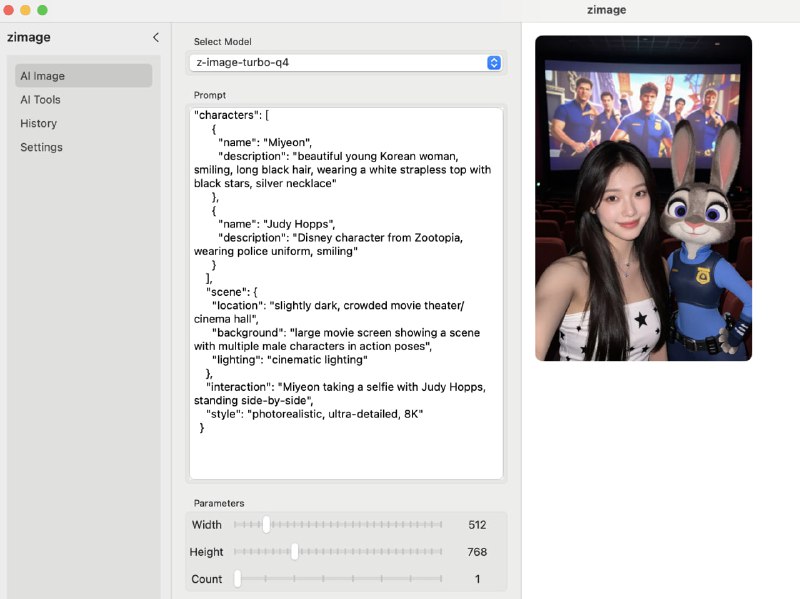
Task: Open the Select Model dropdown
Action: coord(345,61)
